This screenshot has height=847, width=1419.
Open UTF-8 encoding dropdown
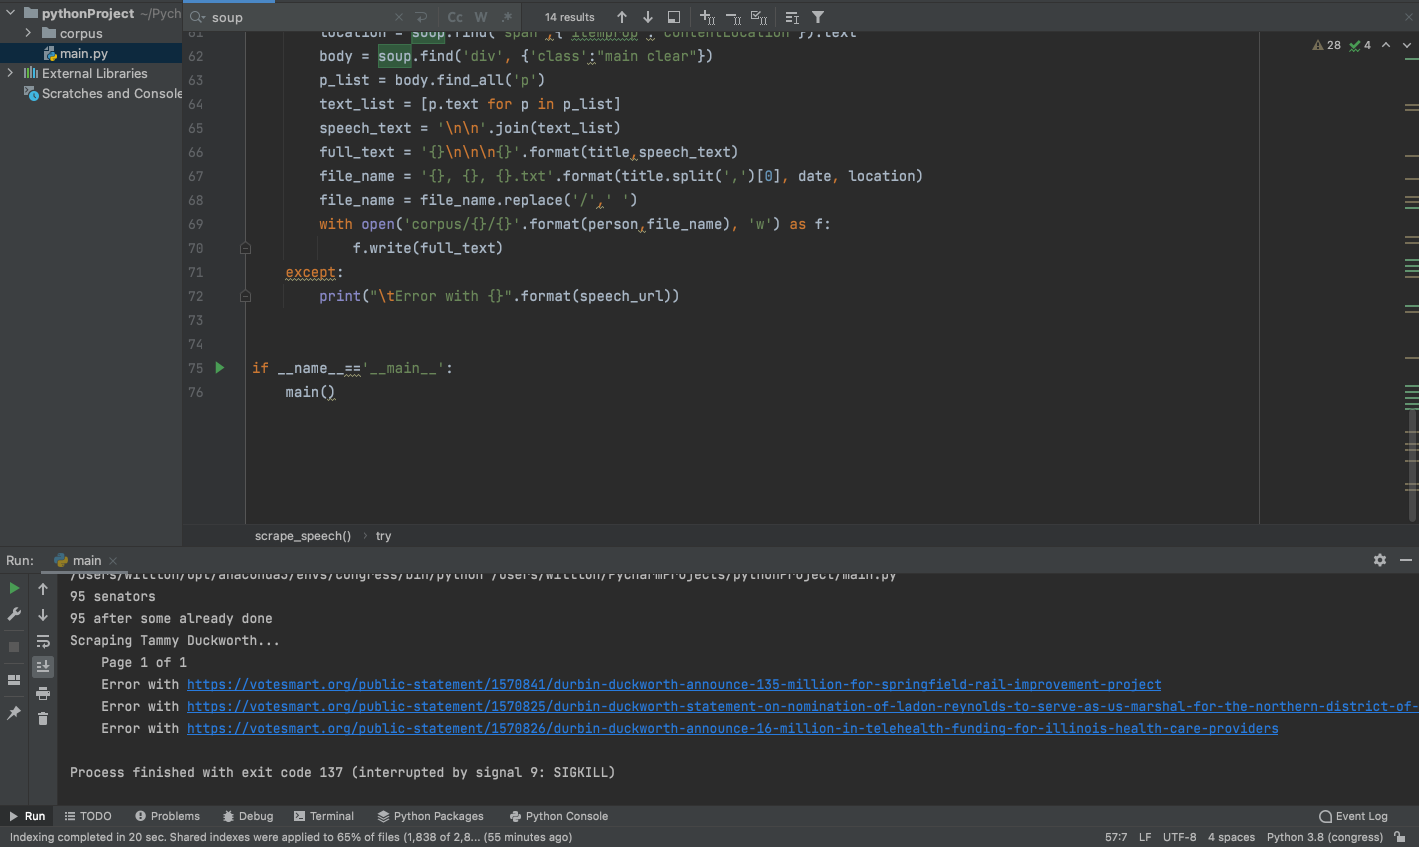(x=1180, y=837)
